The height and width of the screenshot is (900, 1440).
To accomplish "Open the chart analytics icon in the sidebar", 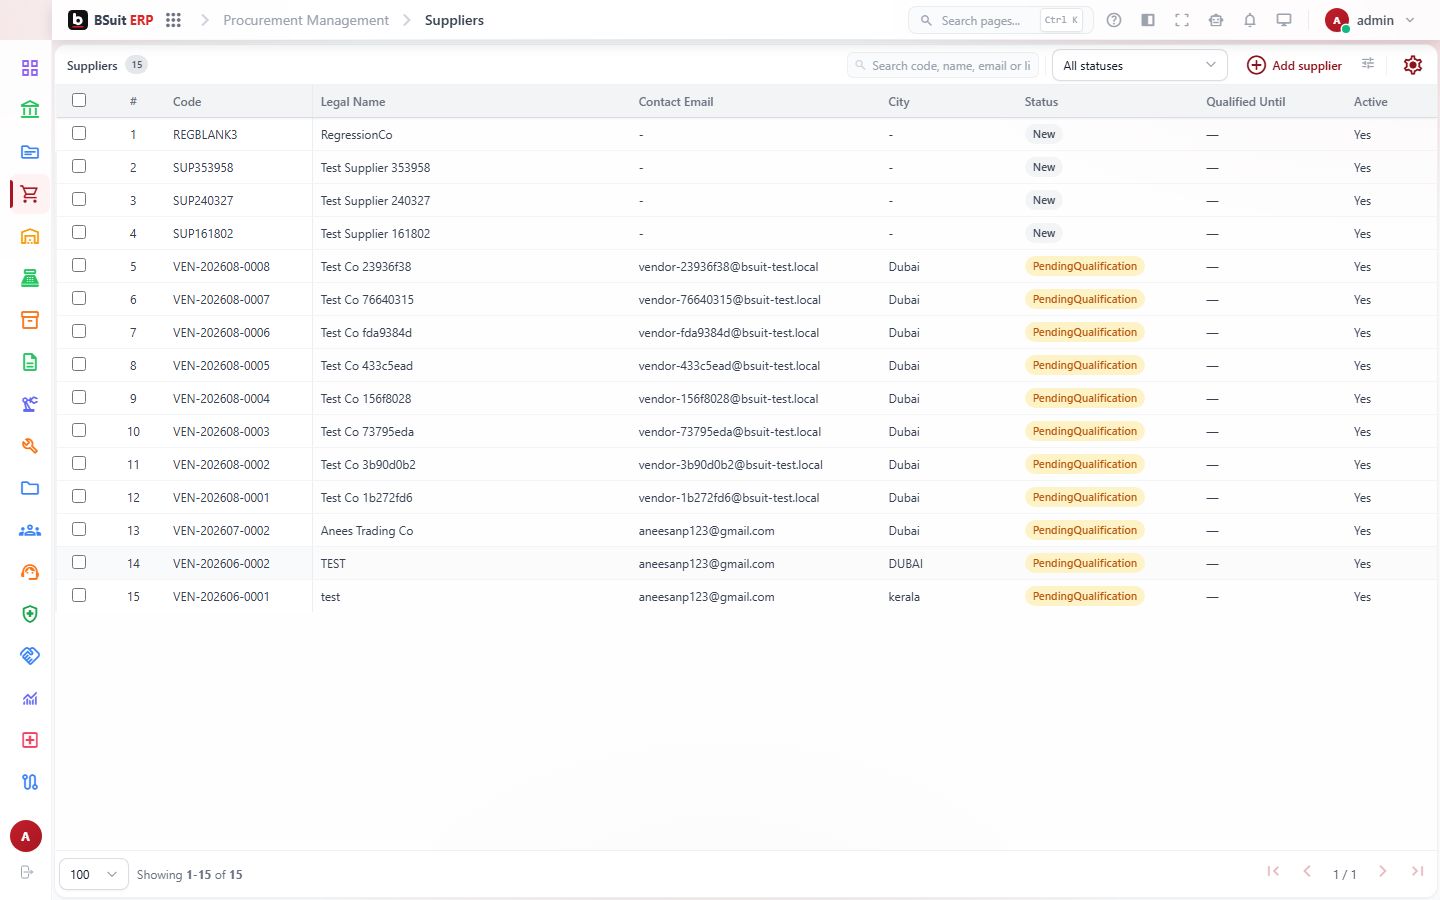I will [x=30, y=698].
